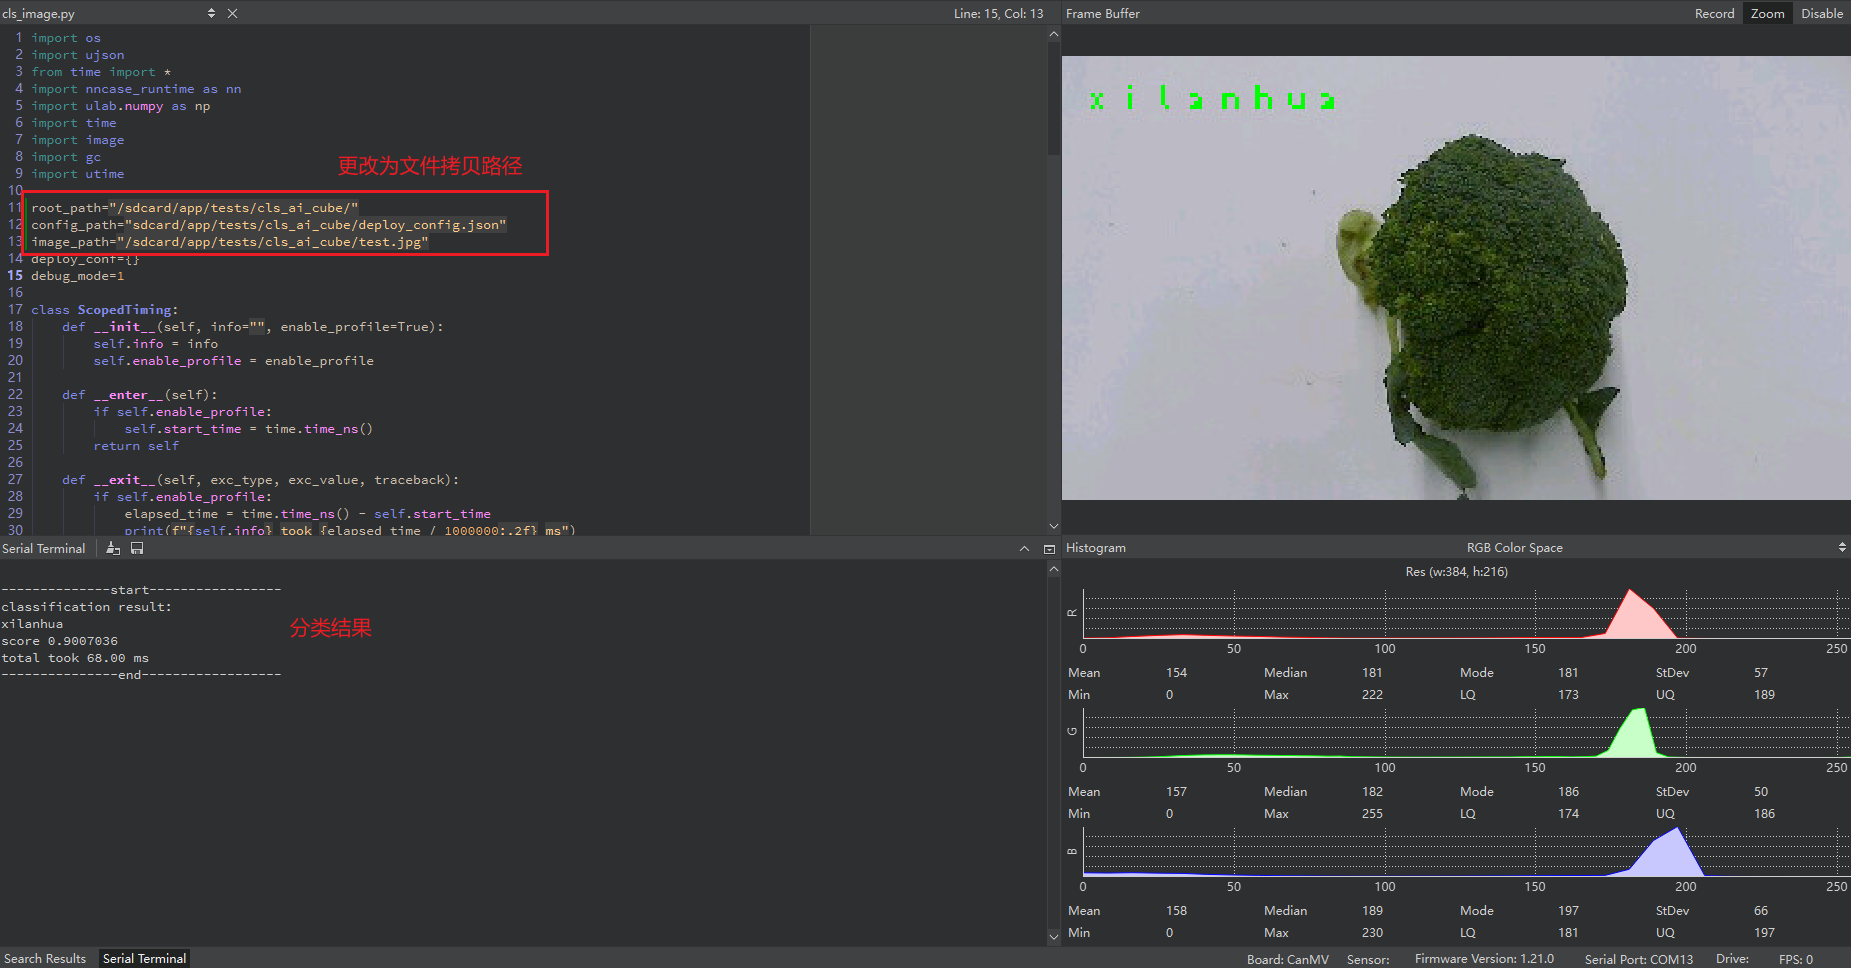Click the import ujson line
Image resolution: width=1851 pixels, height=968 pixels.
[77, 55]
